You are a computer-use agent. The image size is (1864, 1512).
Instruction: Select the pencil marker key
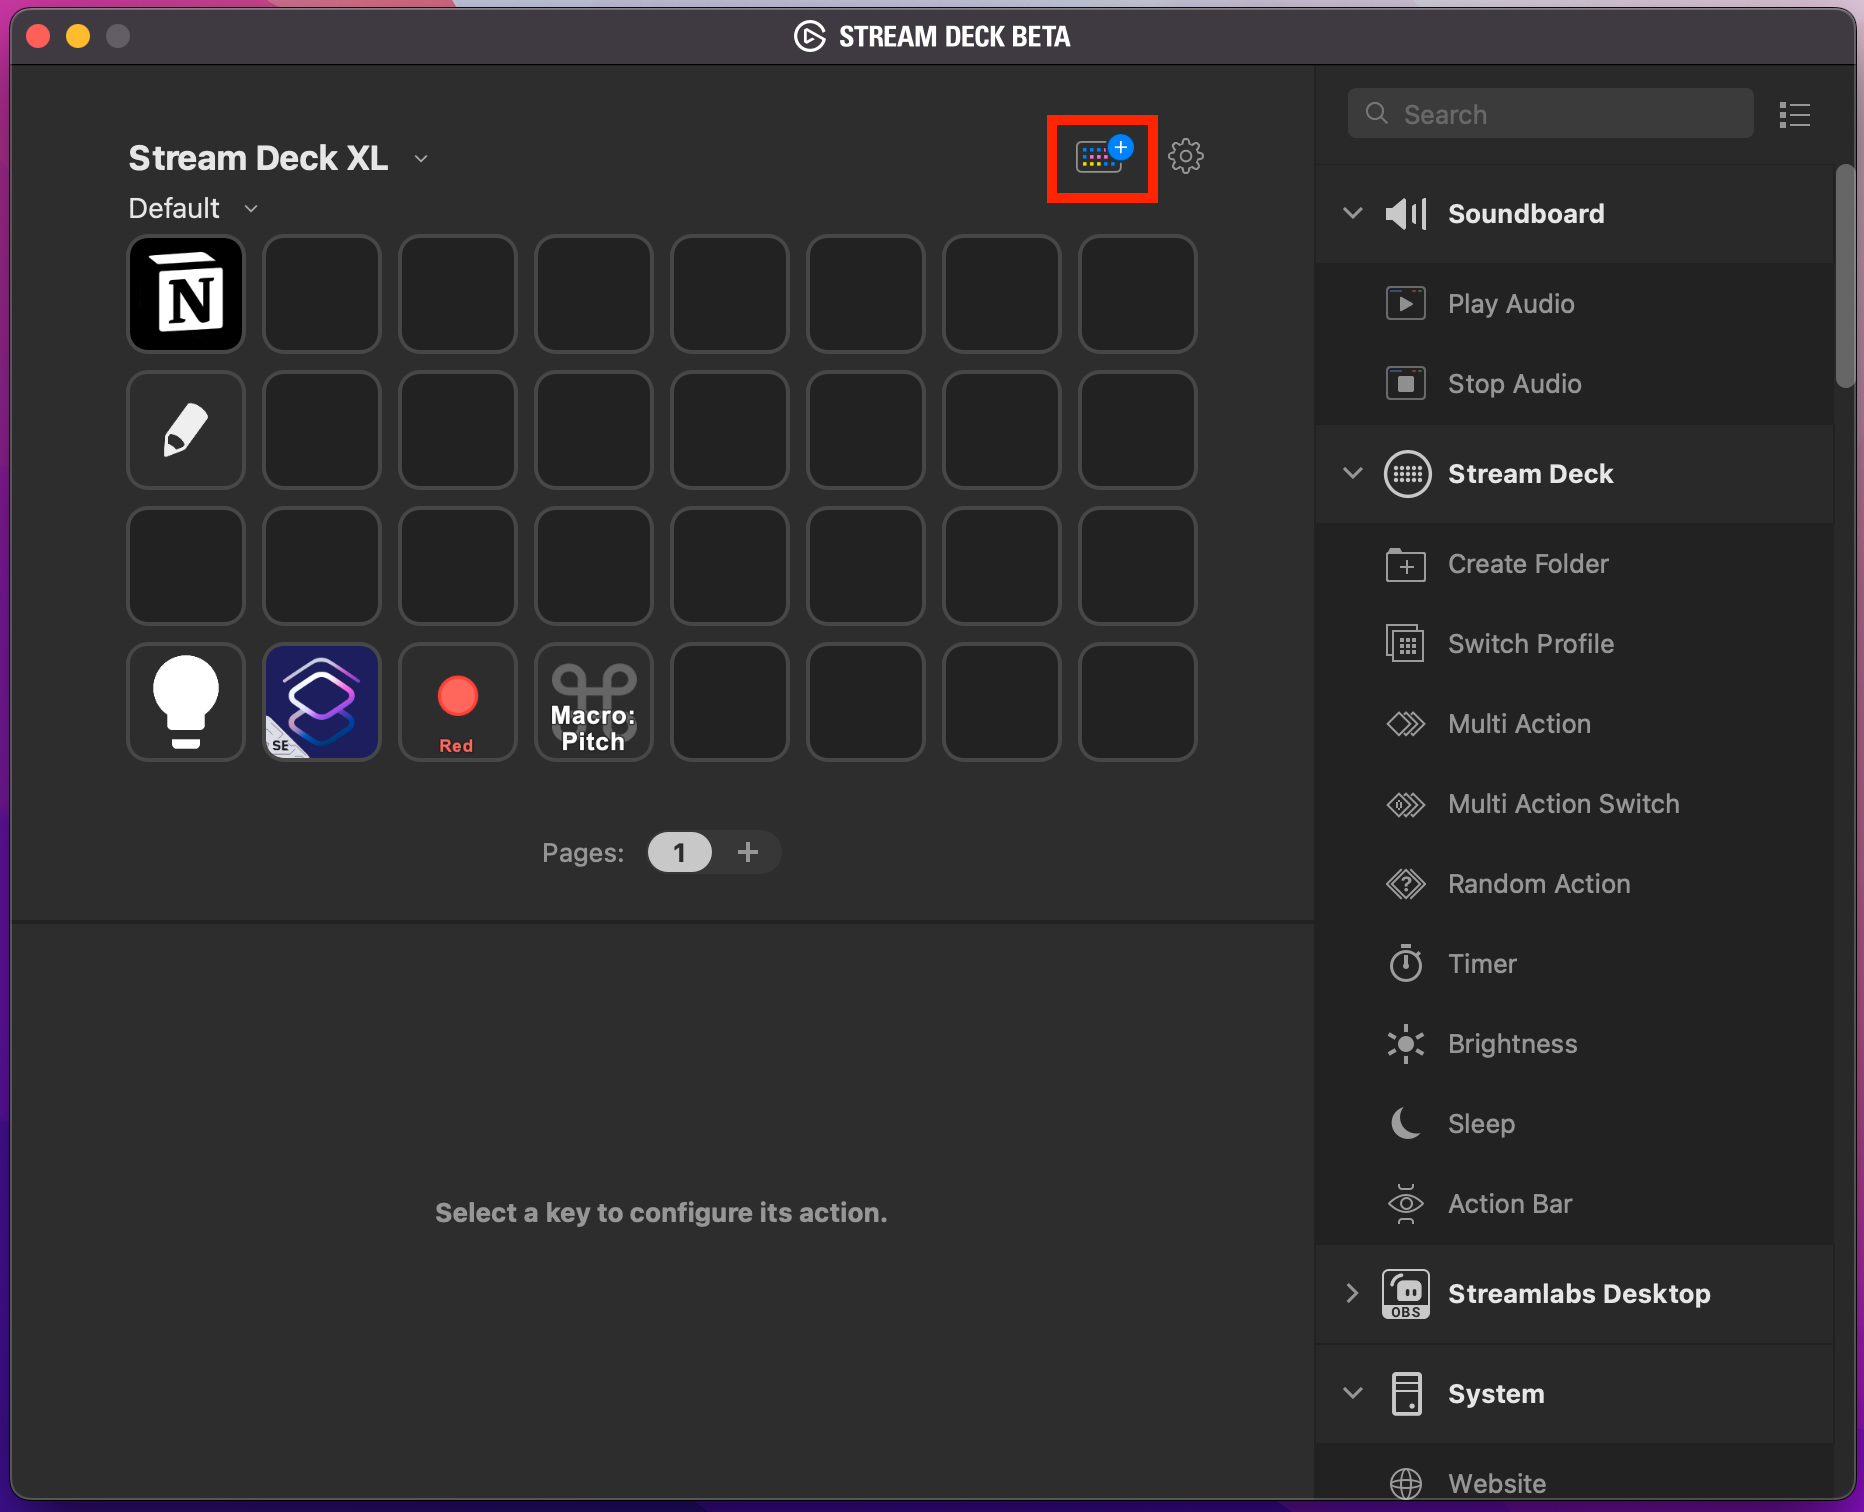click(x=186, y=430)
